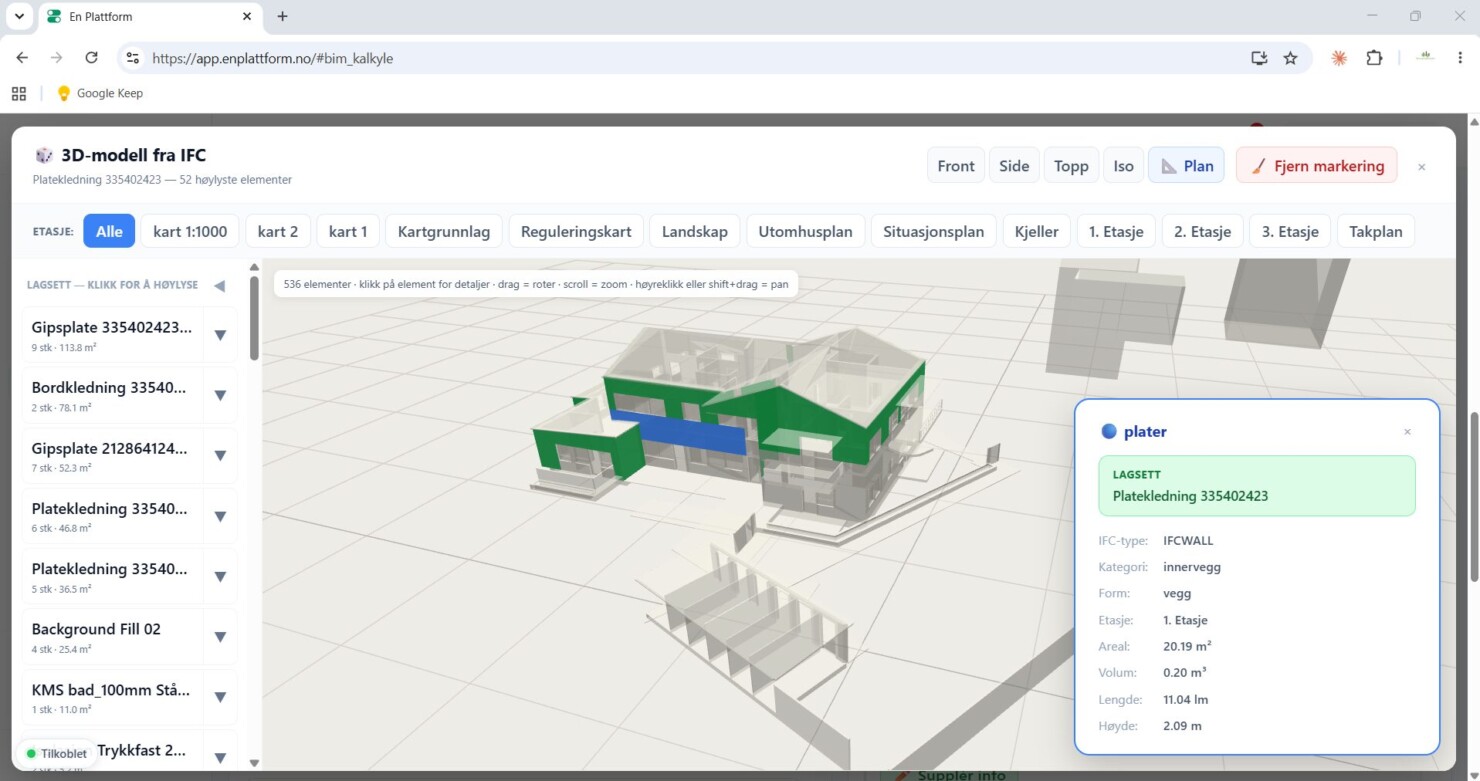The height and width of the screenshot is (781, 1480).
Task: Activate the Plan view button
Action: coord(1187,166)
